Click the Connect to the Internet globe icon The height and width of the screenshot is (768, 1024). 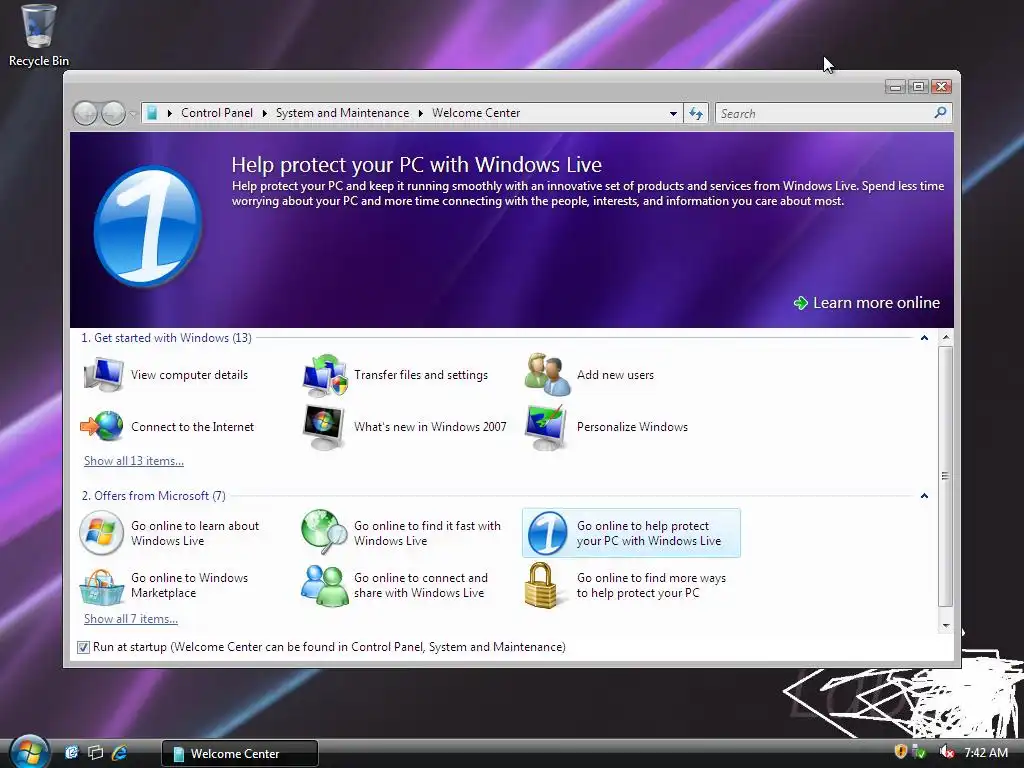click(102, 426)
